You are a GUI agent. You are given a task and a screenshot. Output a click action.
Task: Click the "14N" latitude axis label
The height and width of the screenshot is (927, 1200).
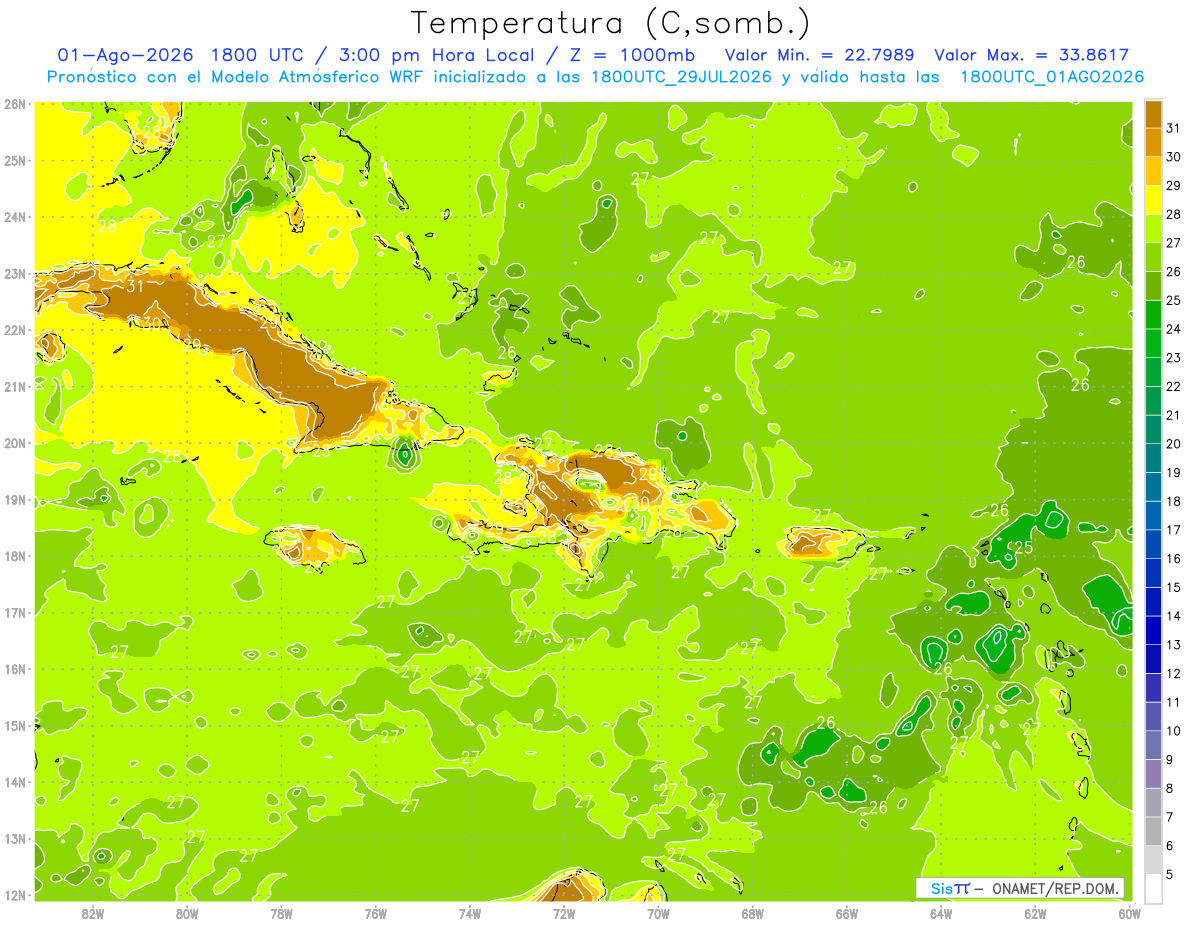15,782
